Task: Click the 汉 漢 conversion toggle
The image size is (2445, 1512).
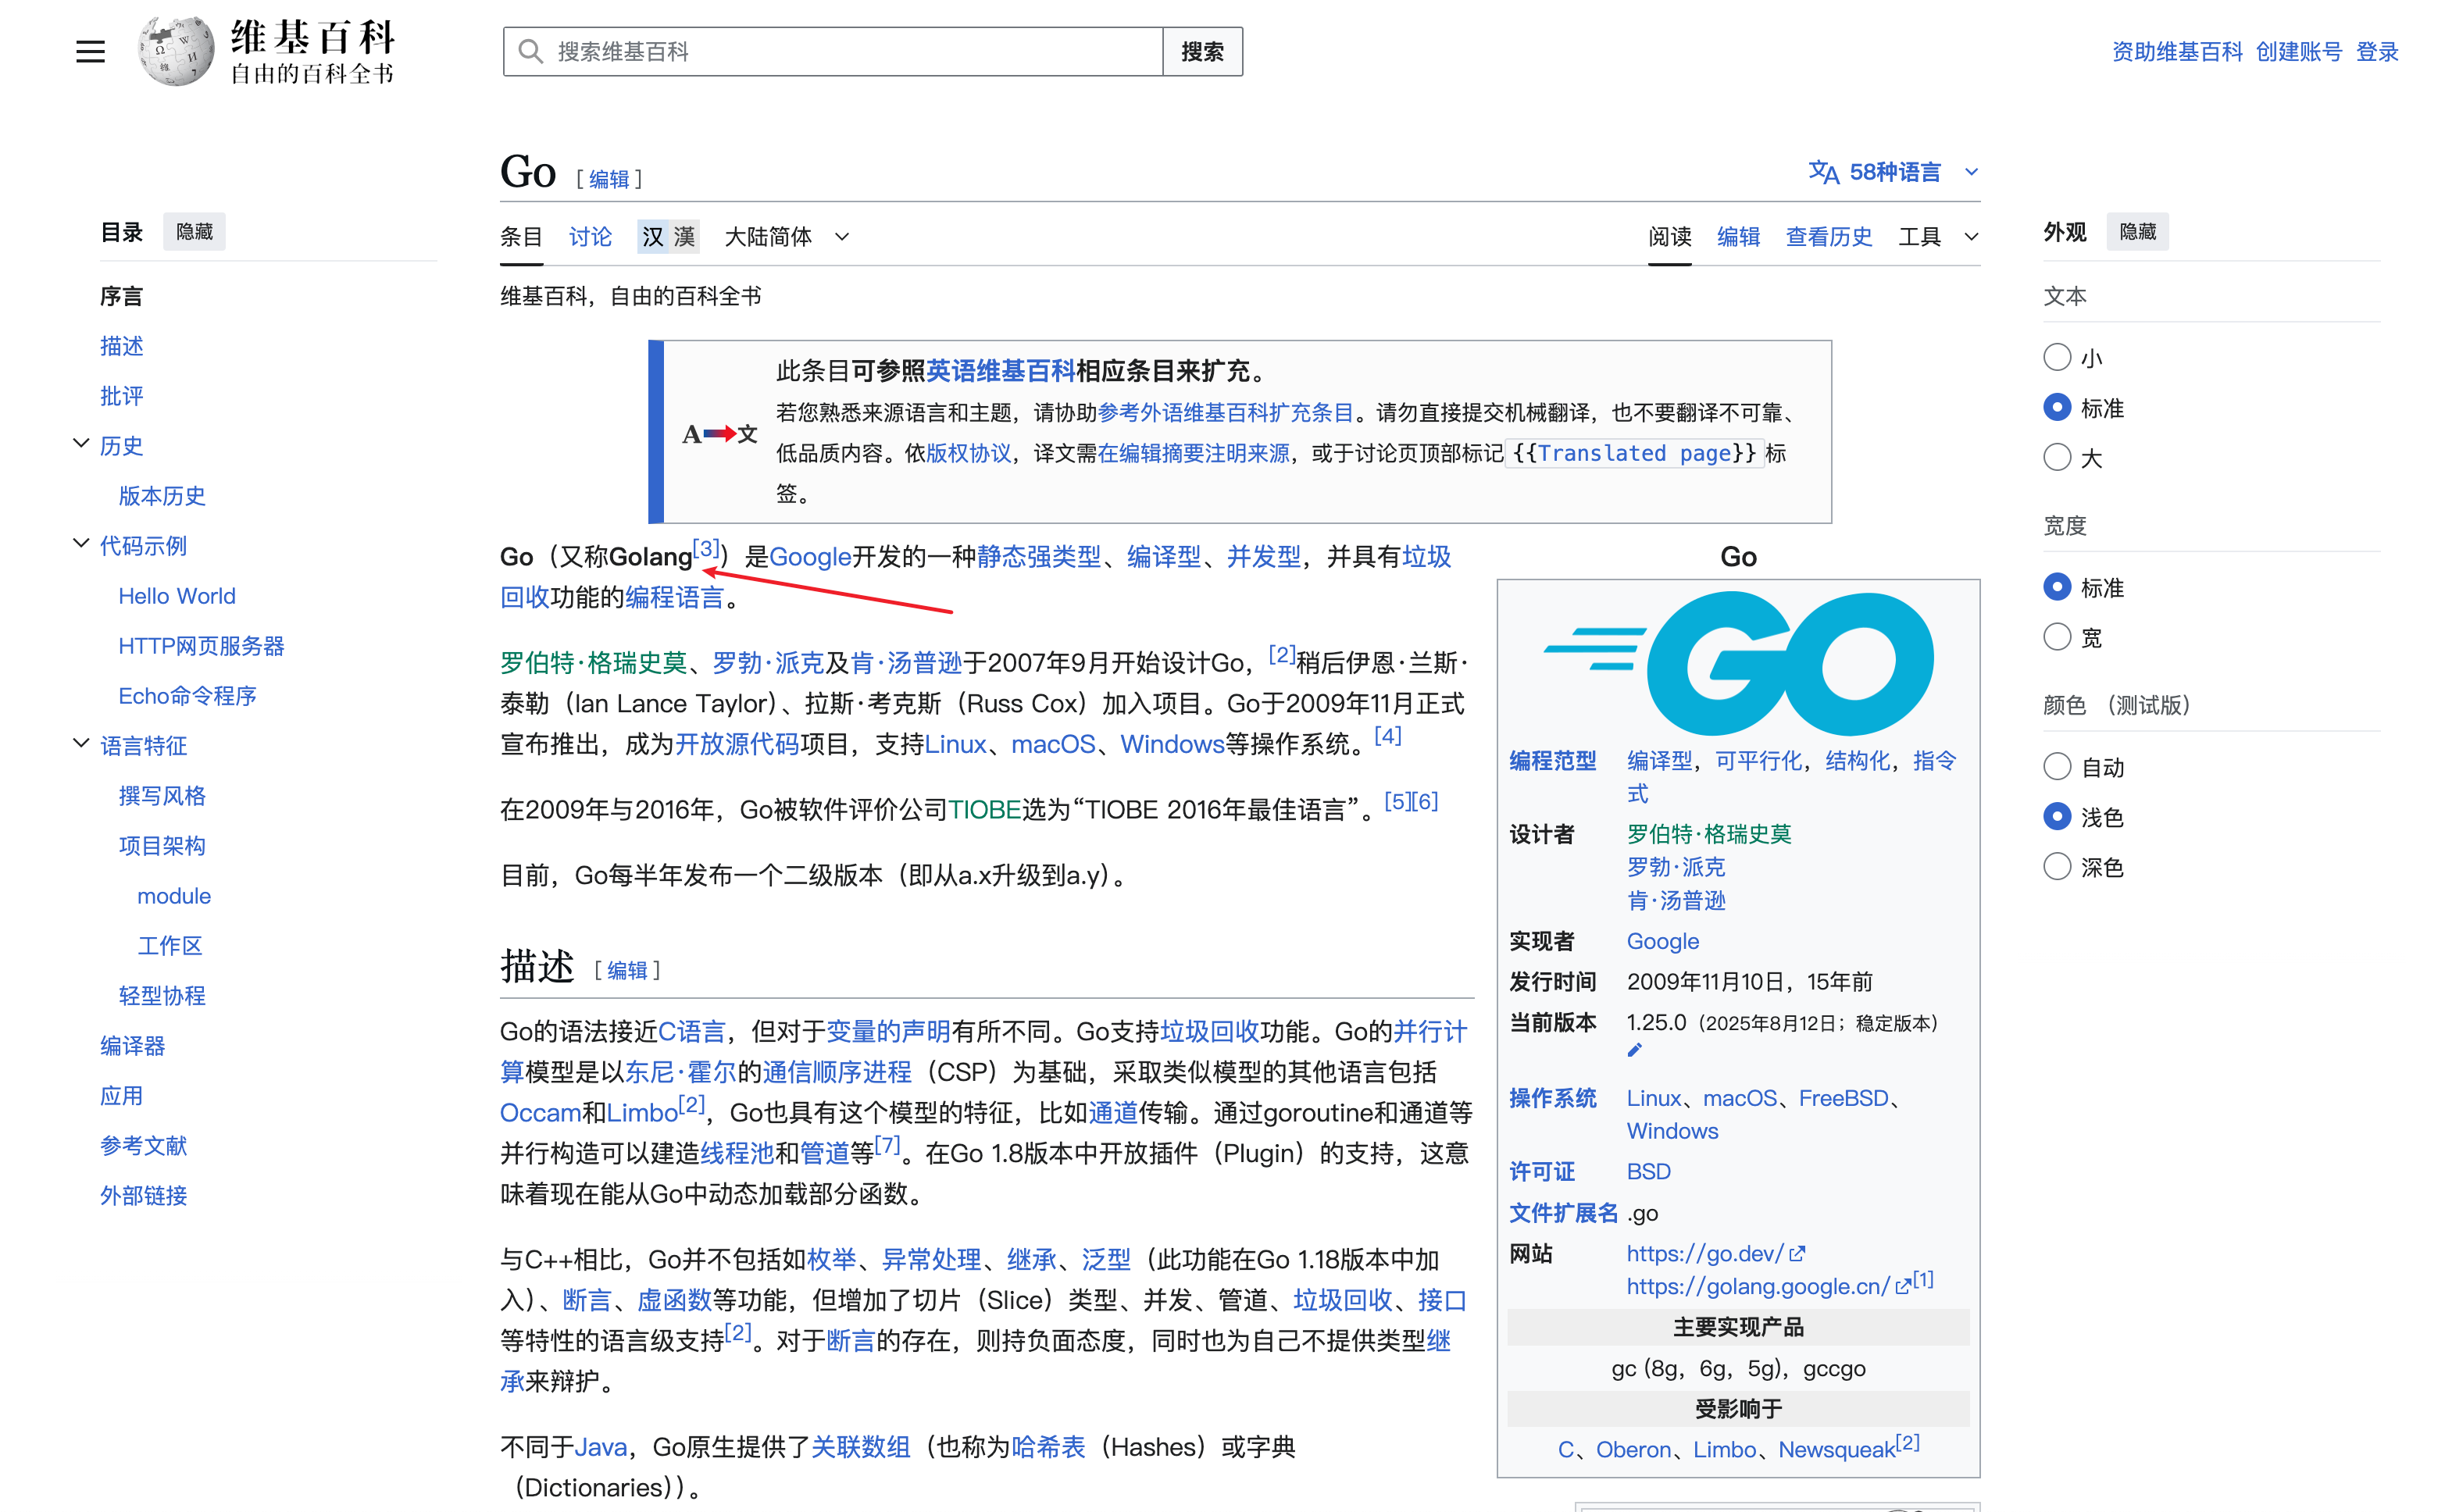Action: click(668, 237)
